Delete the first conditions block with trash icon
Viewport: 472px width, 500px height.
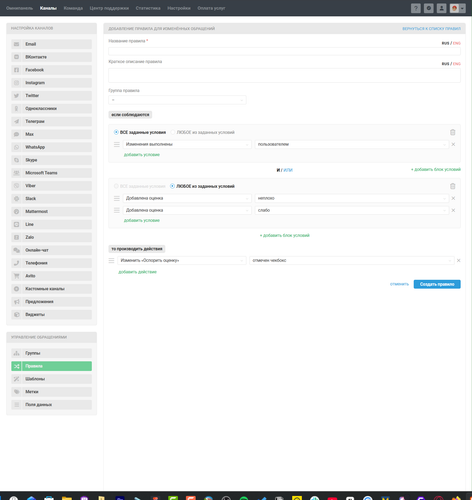coord(453,132)
